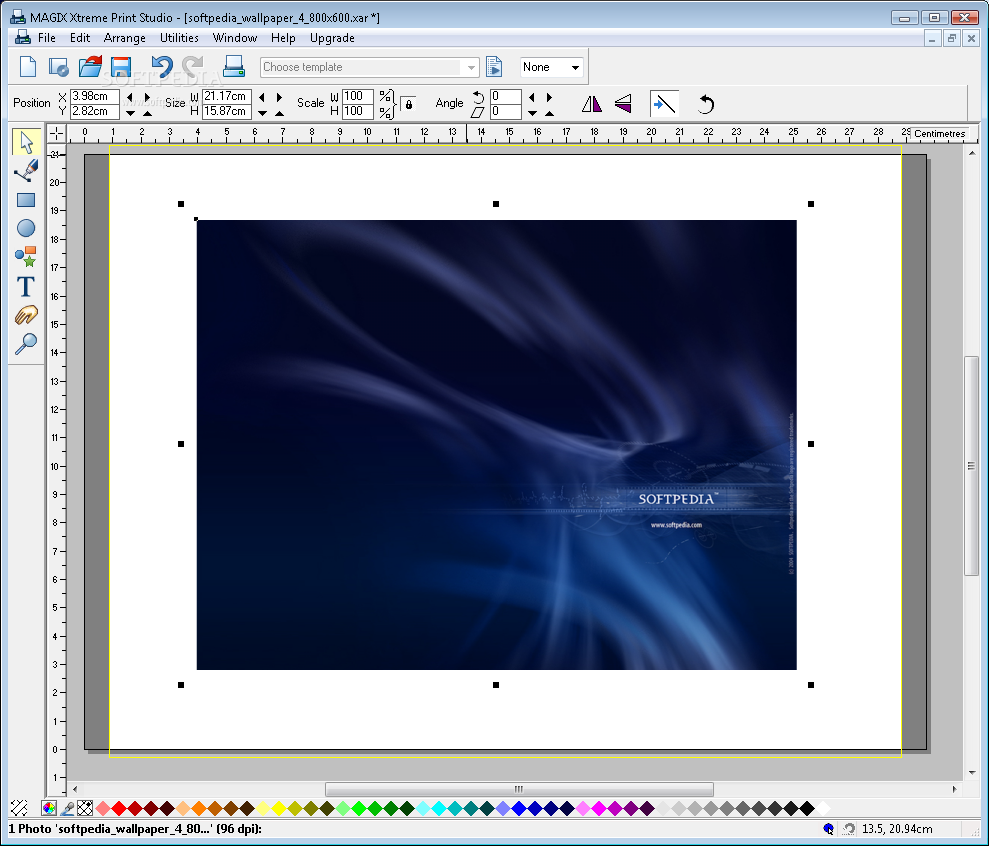Screen dimensions: 989x846
Task: Select the Text tool
Action: pos(26,286)
